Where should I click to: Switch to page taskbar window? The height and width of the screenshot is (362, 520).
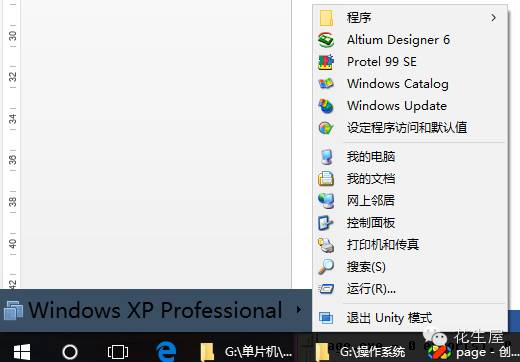[x=473, y=352]
